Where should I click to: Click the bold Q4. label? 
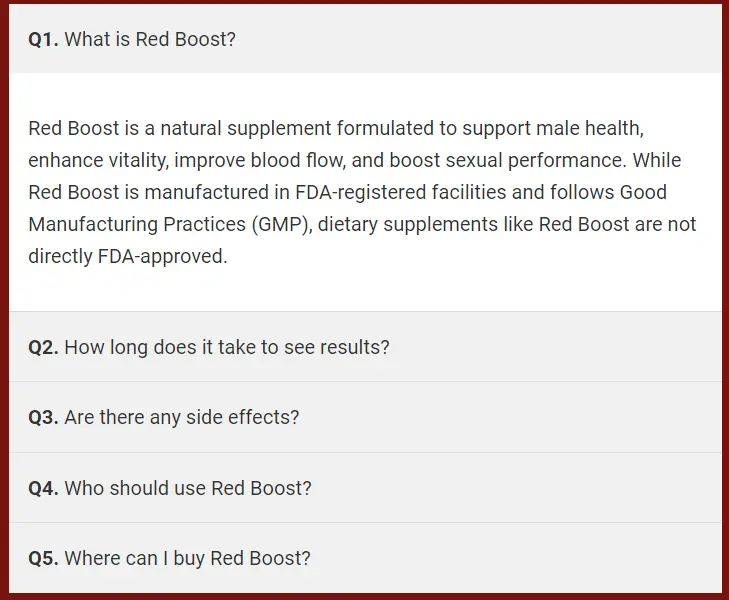coord(43,488)
